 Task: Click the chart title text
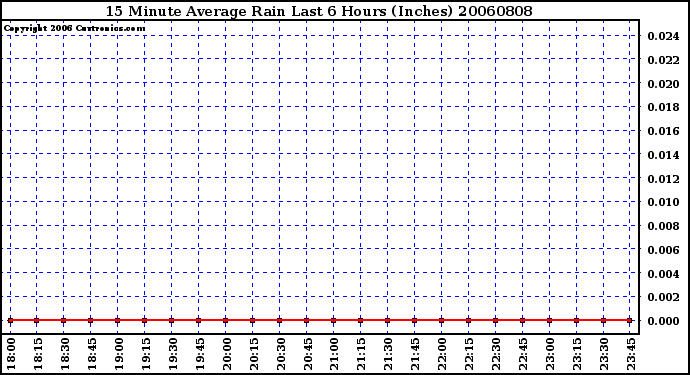(x=319, y=11)
